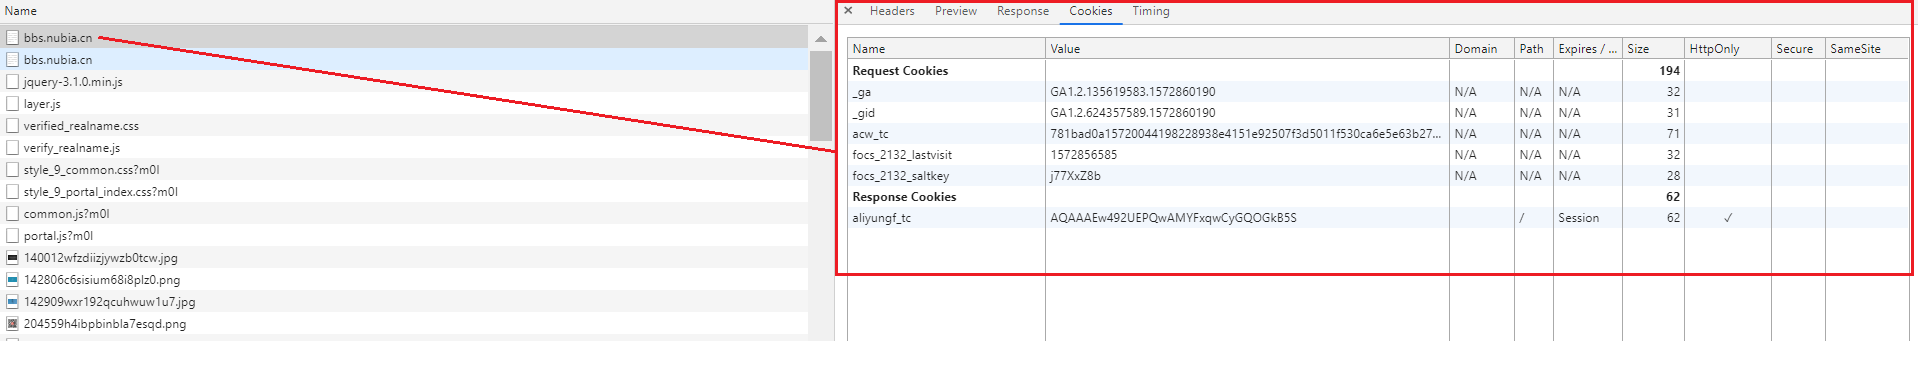
Task: Select the 140012wfzdiizjywzb0tcw.jpg request
Action: tap(404, 257)
